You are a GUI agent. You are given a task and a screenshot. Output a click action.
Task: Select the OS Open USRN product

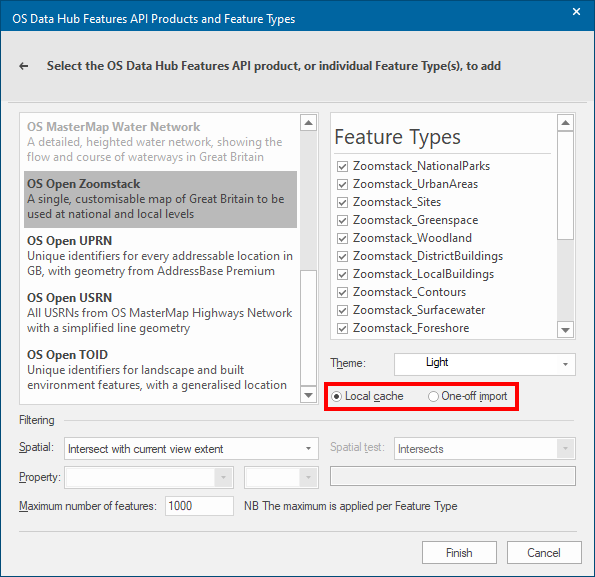tap(161, 313)
